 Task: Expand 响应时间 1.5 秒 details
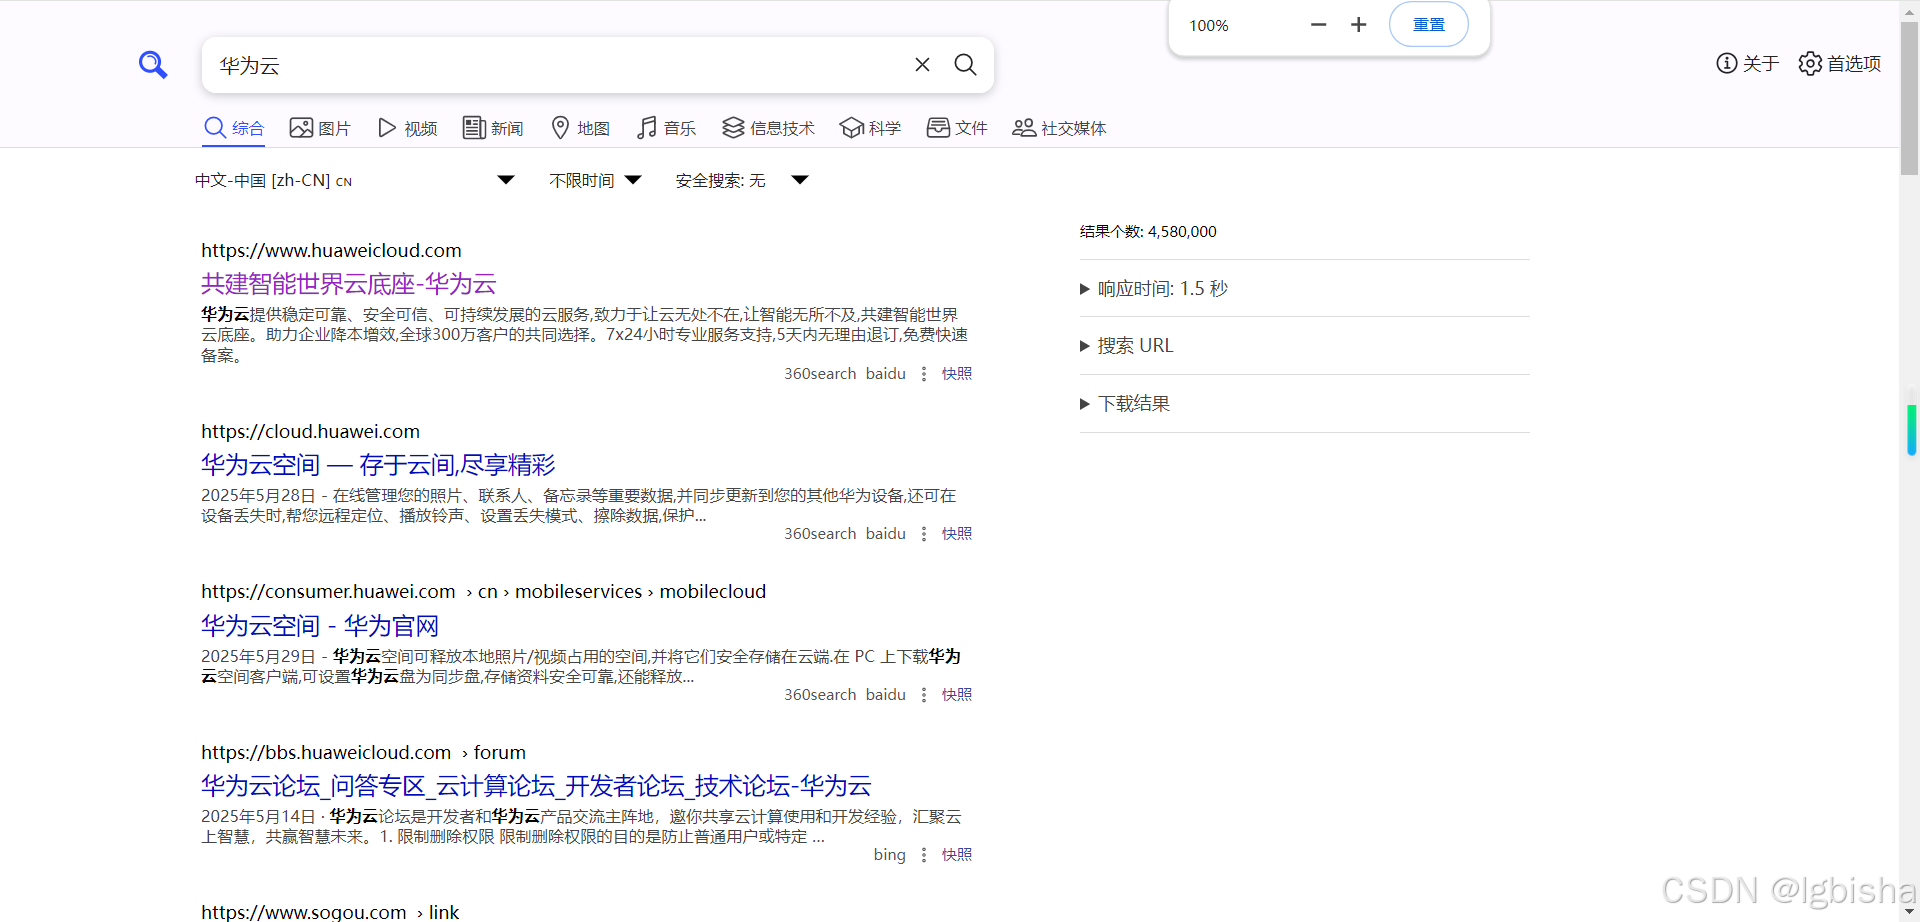click(1153, 289)
